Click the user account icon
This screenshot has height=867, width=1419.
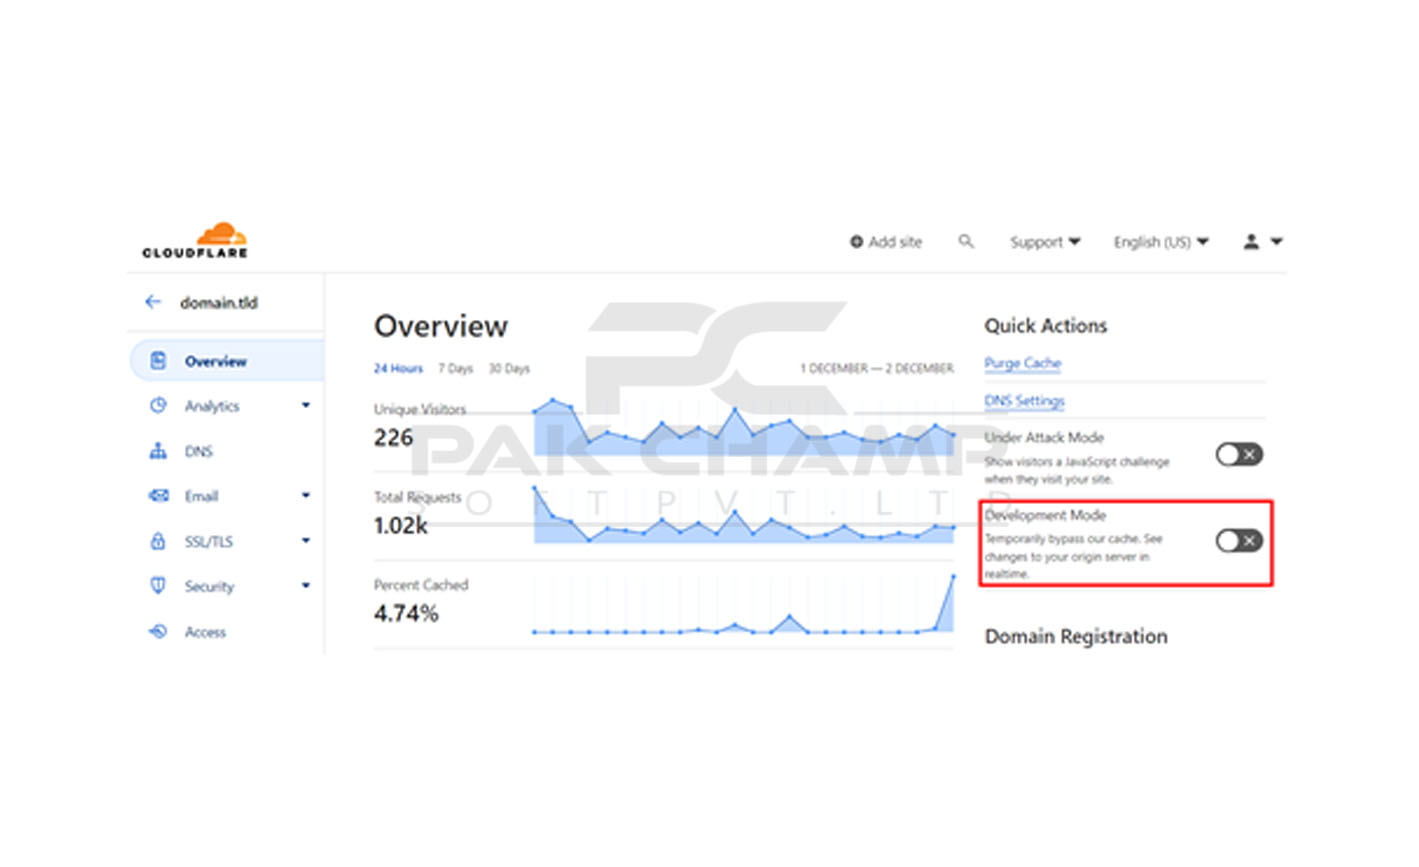(x=1251, y=241)
